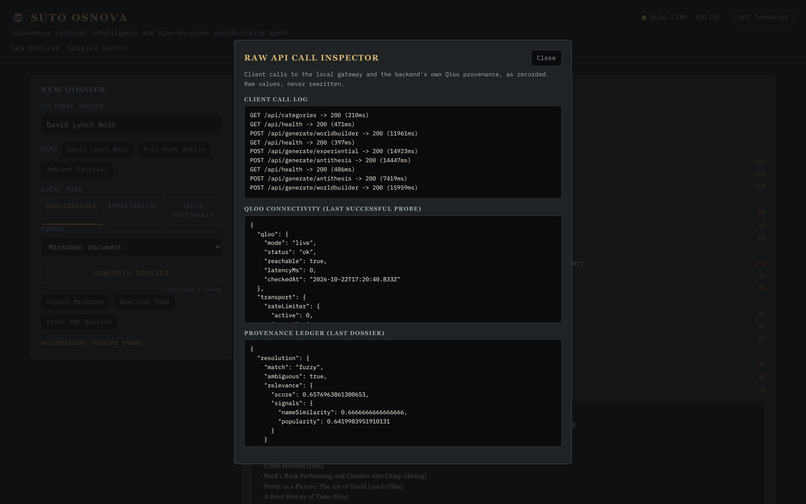Click the nameSimilarity value line

tap(342, 412)
